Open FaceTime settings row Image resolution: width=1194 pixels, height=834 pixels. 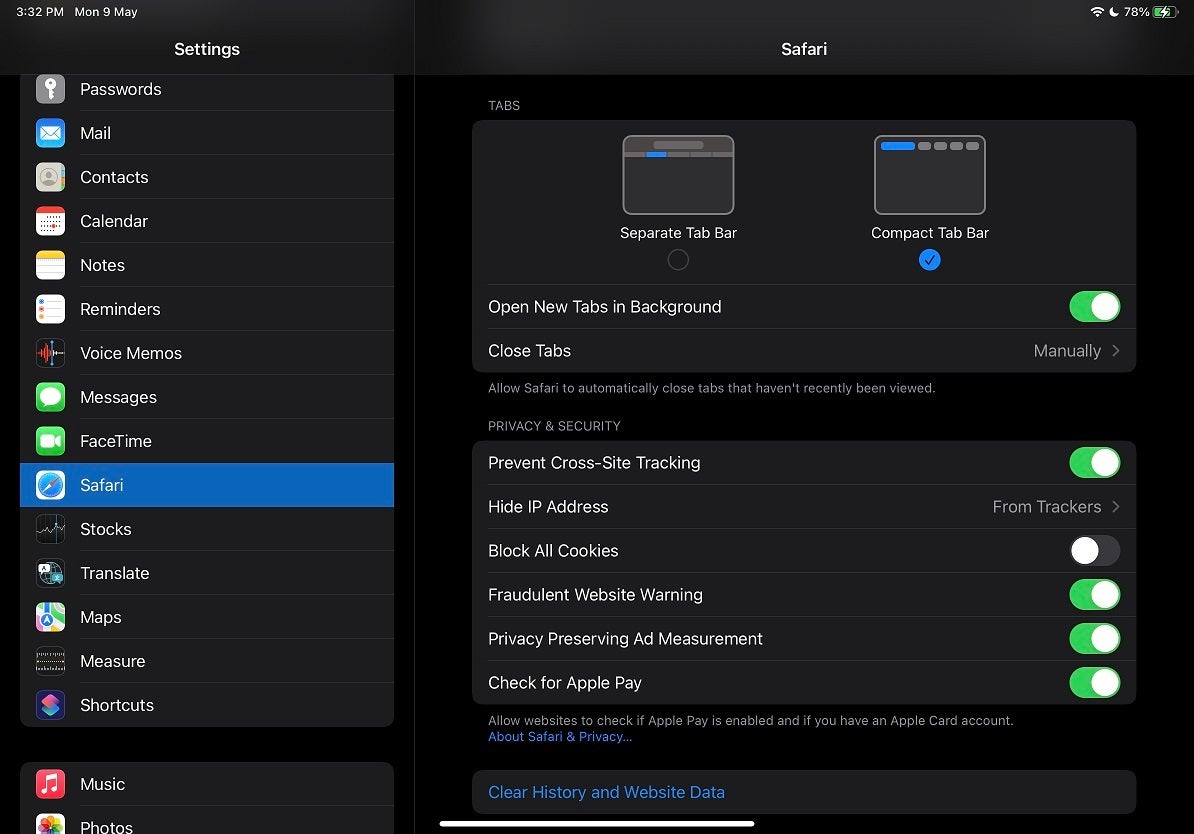[207, 441]
